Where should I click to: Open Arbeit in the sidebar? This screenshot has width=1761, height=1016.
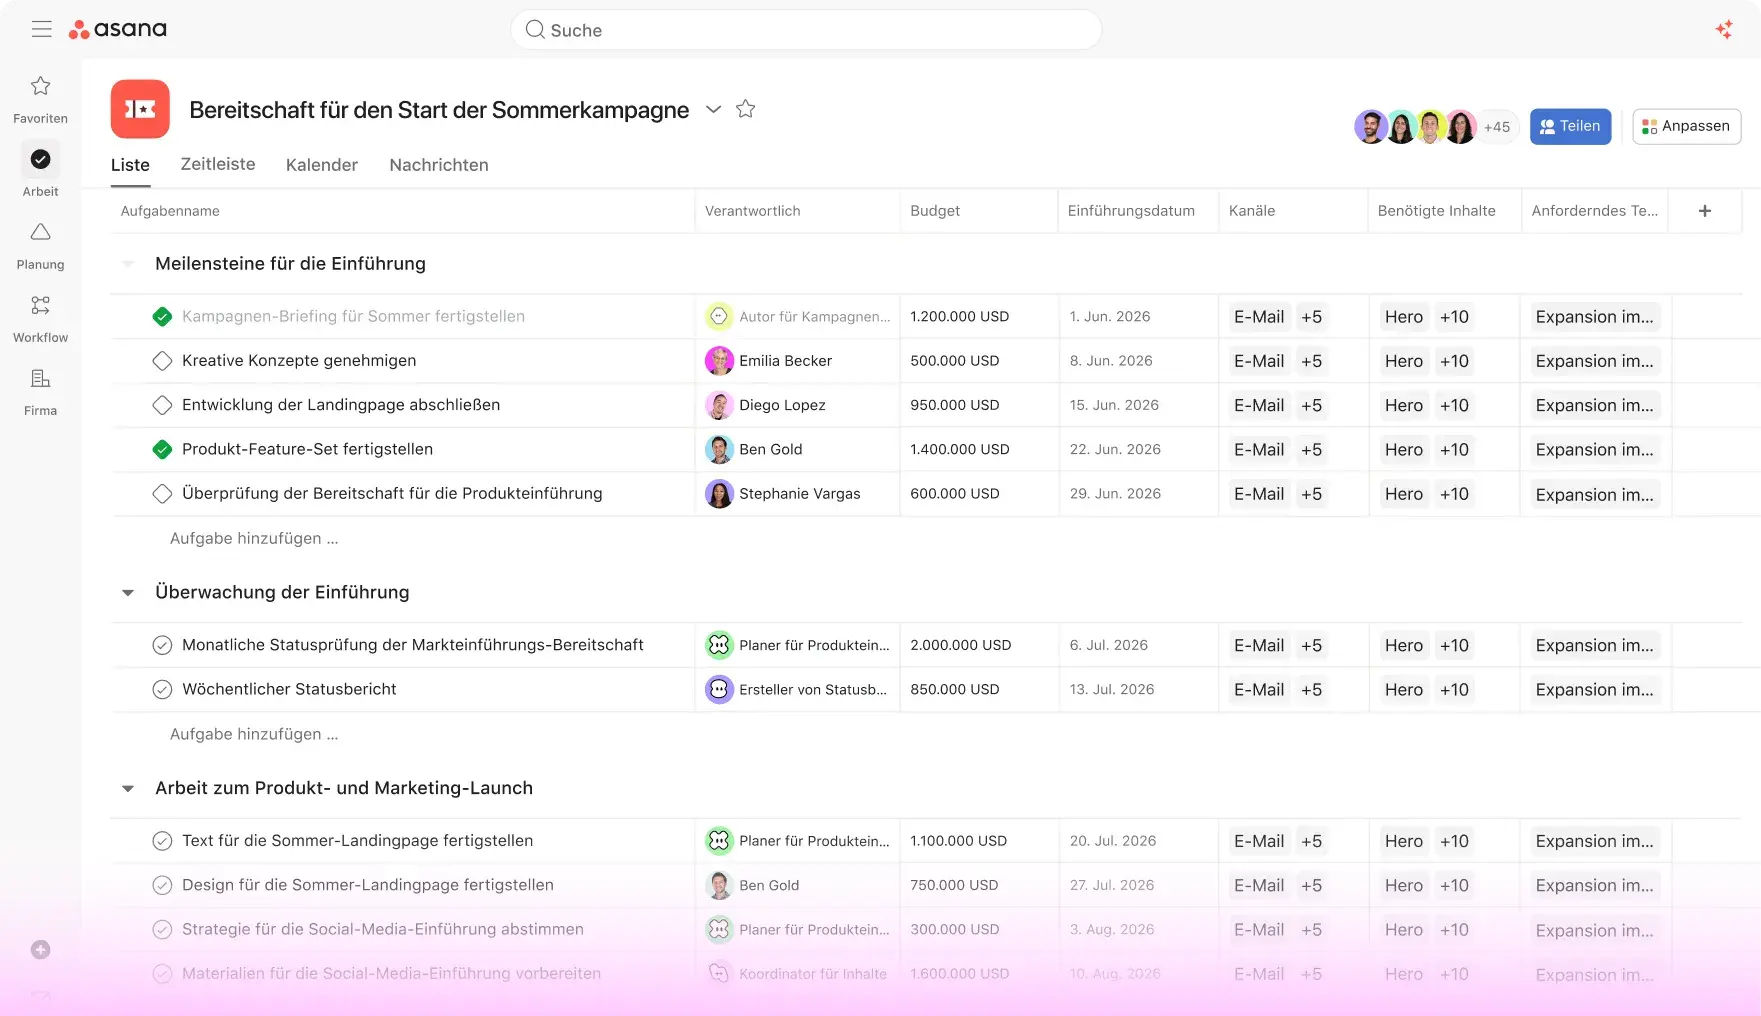[40, 171]
